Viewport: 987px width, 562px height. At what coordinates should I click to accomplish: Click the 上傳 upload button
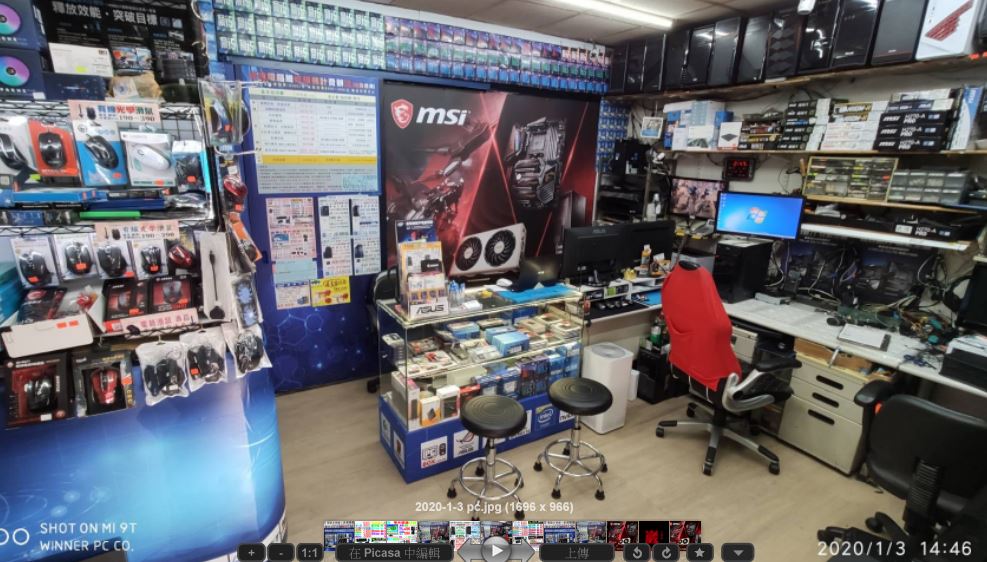(x=577, y=553)
